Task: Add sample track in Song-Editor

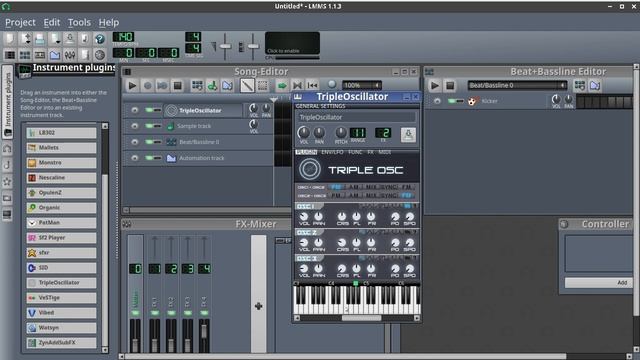Action: click(x=212, y=85)
